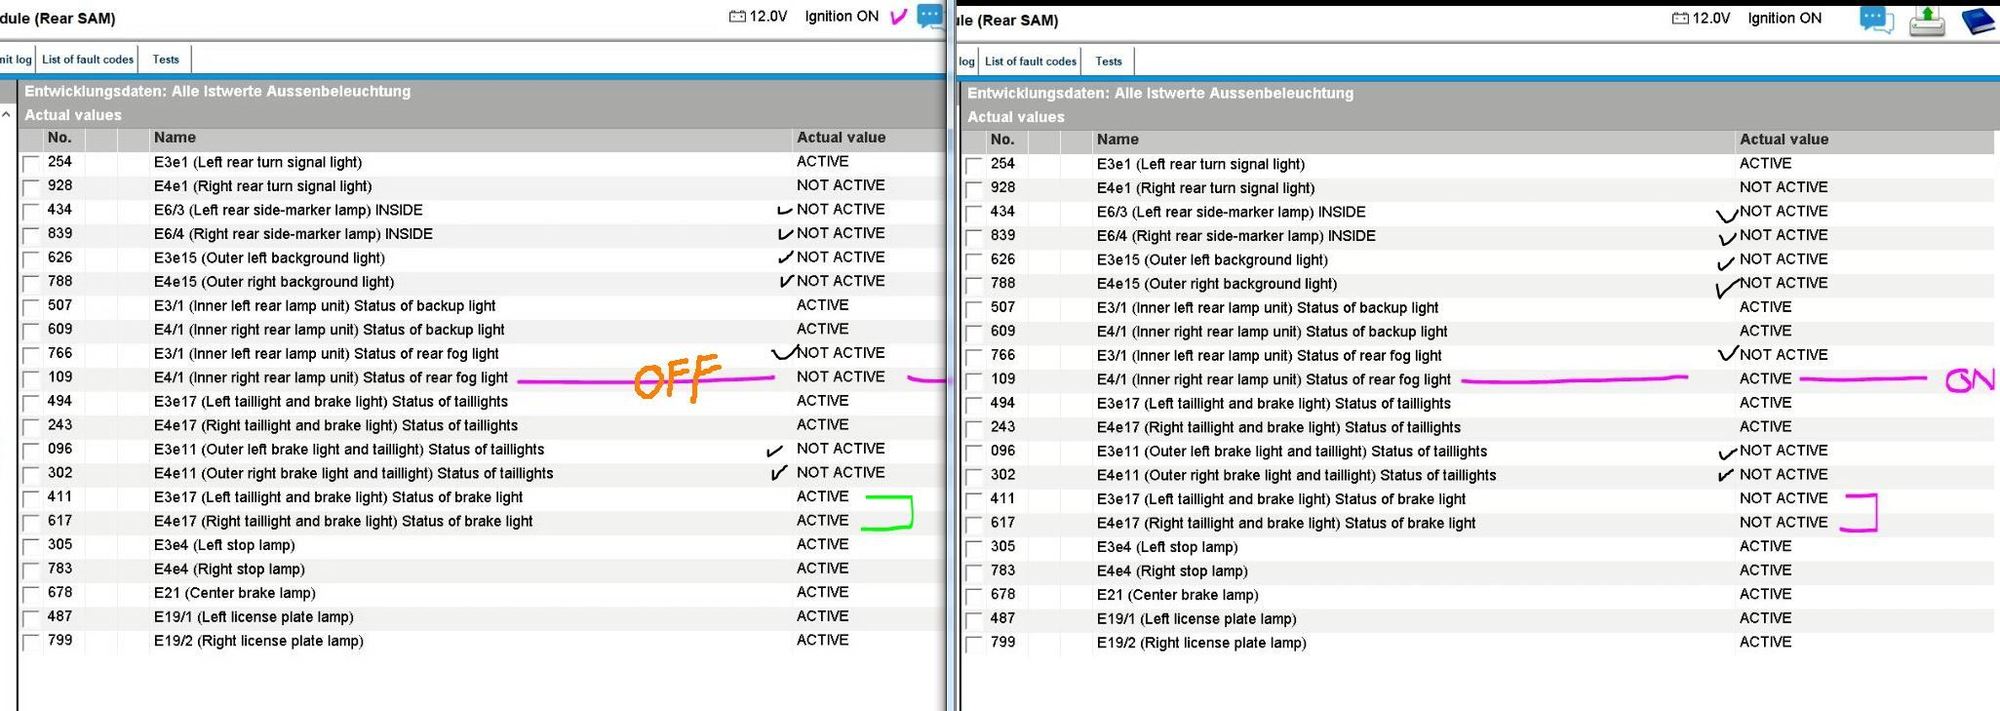Click battery voltage icon in right window
The image size is (2000, 711).
click(1680, 19)
